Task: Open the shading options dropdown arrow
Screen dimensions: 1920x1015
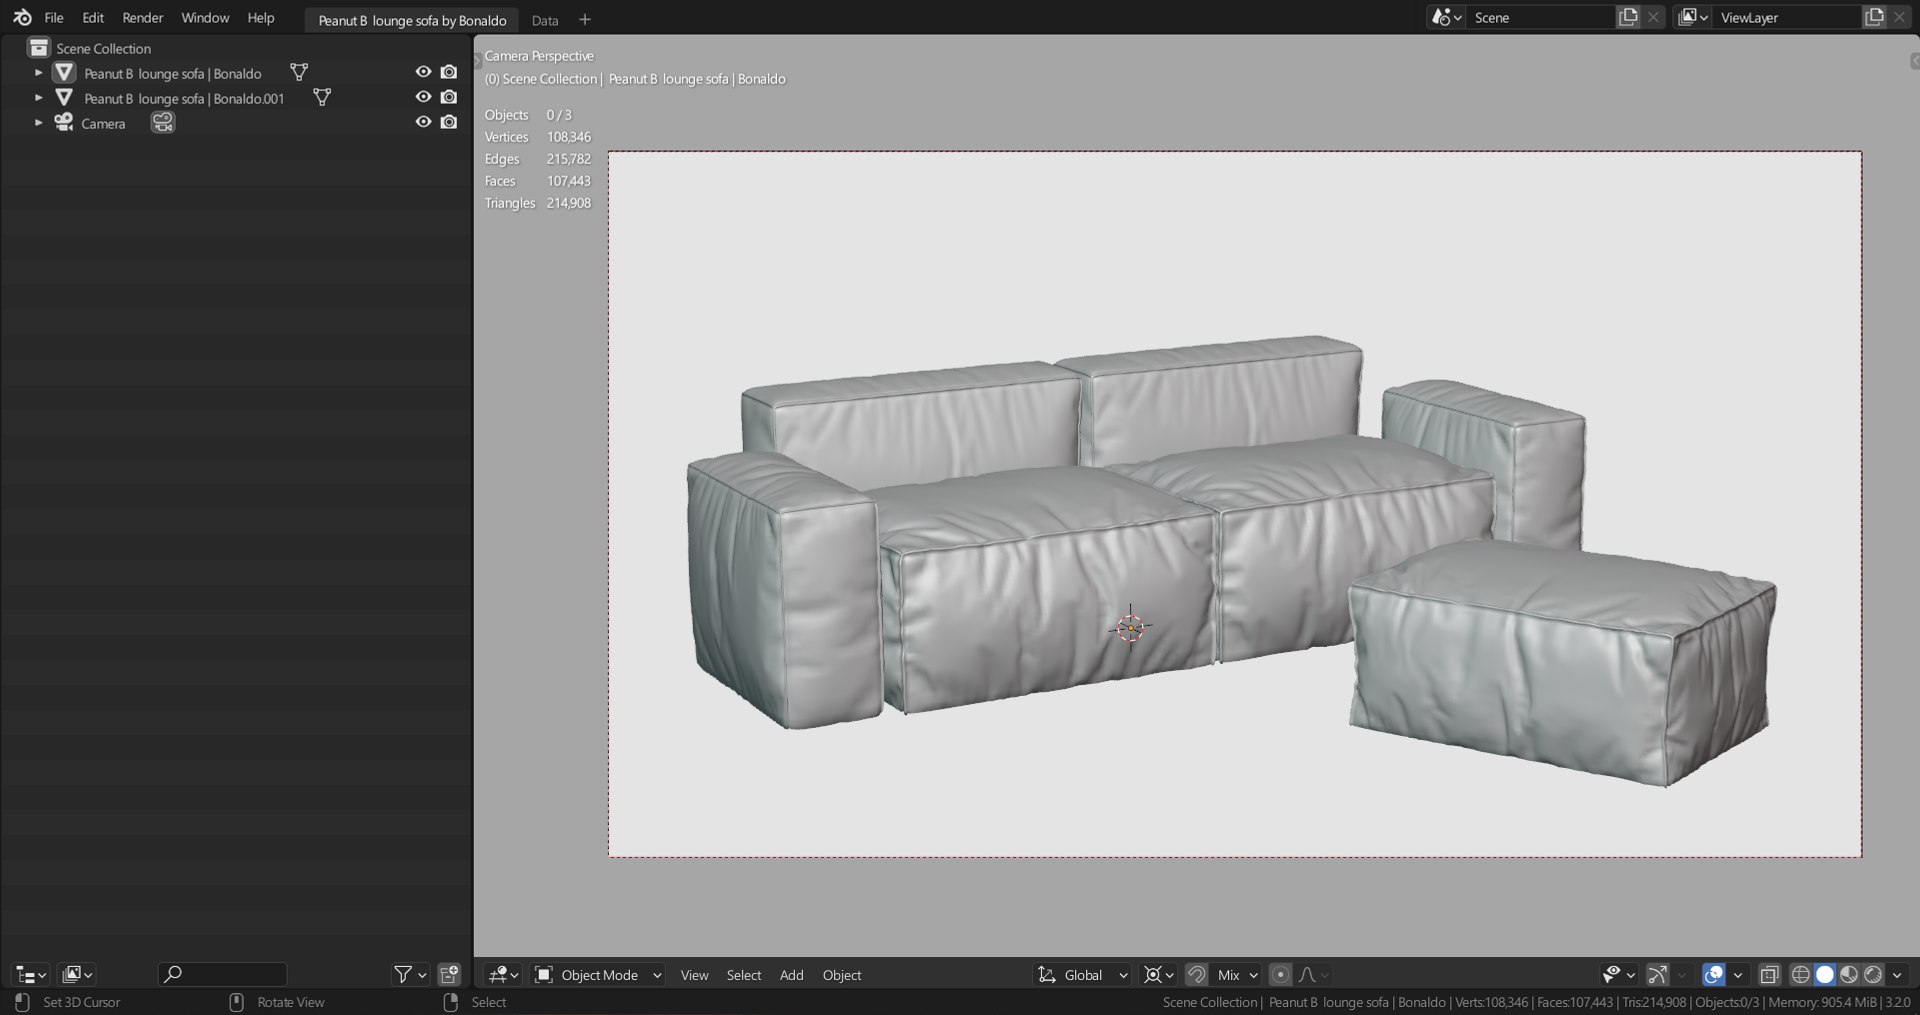Action: point(1897,974)
